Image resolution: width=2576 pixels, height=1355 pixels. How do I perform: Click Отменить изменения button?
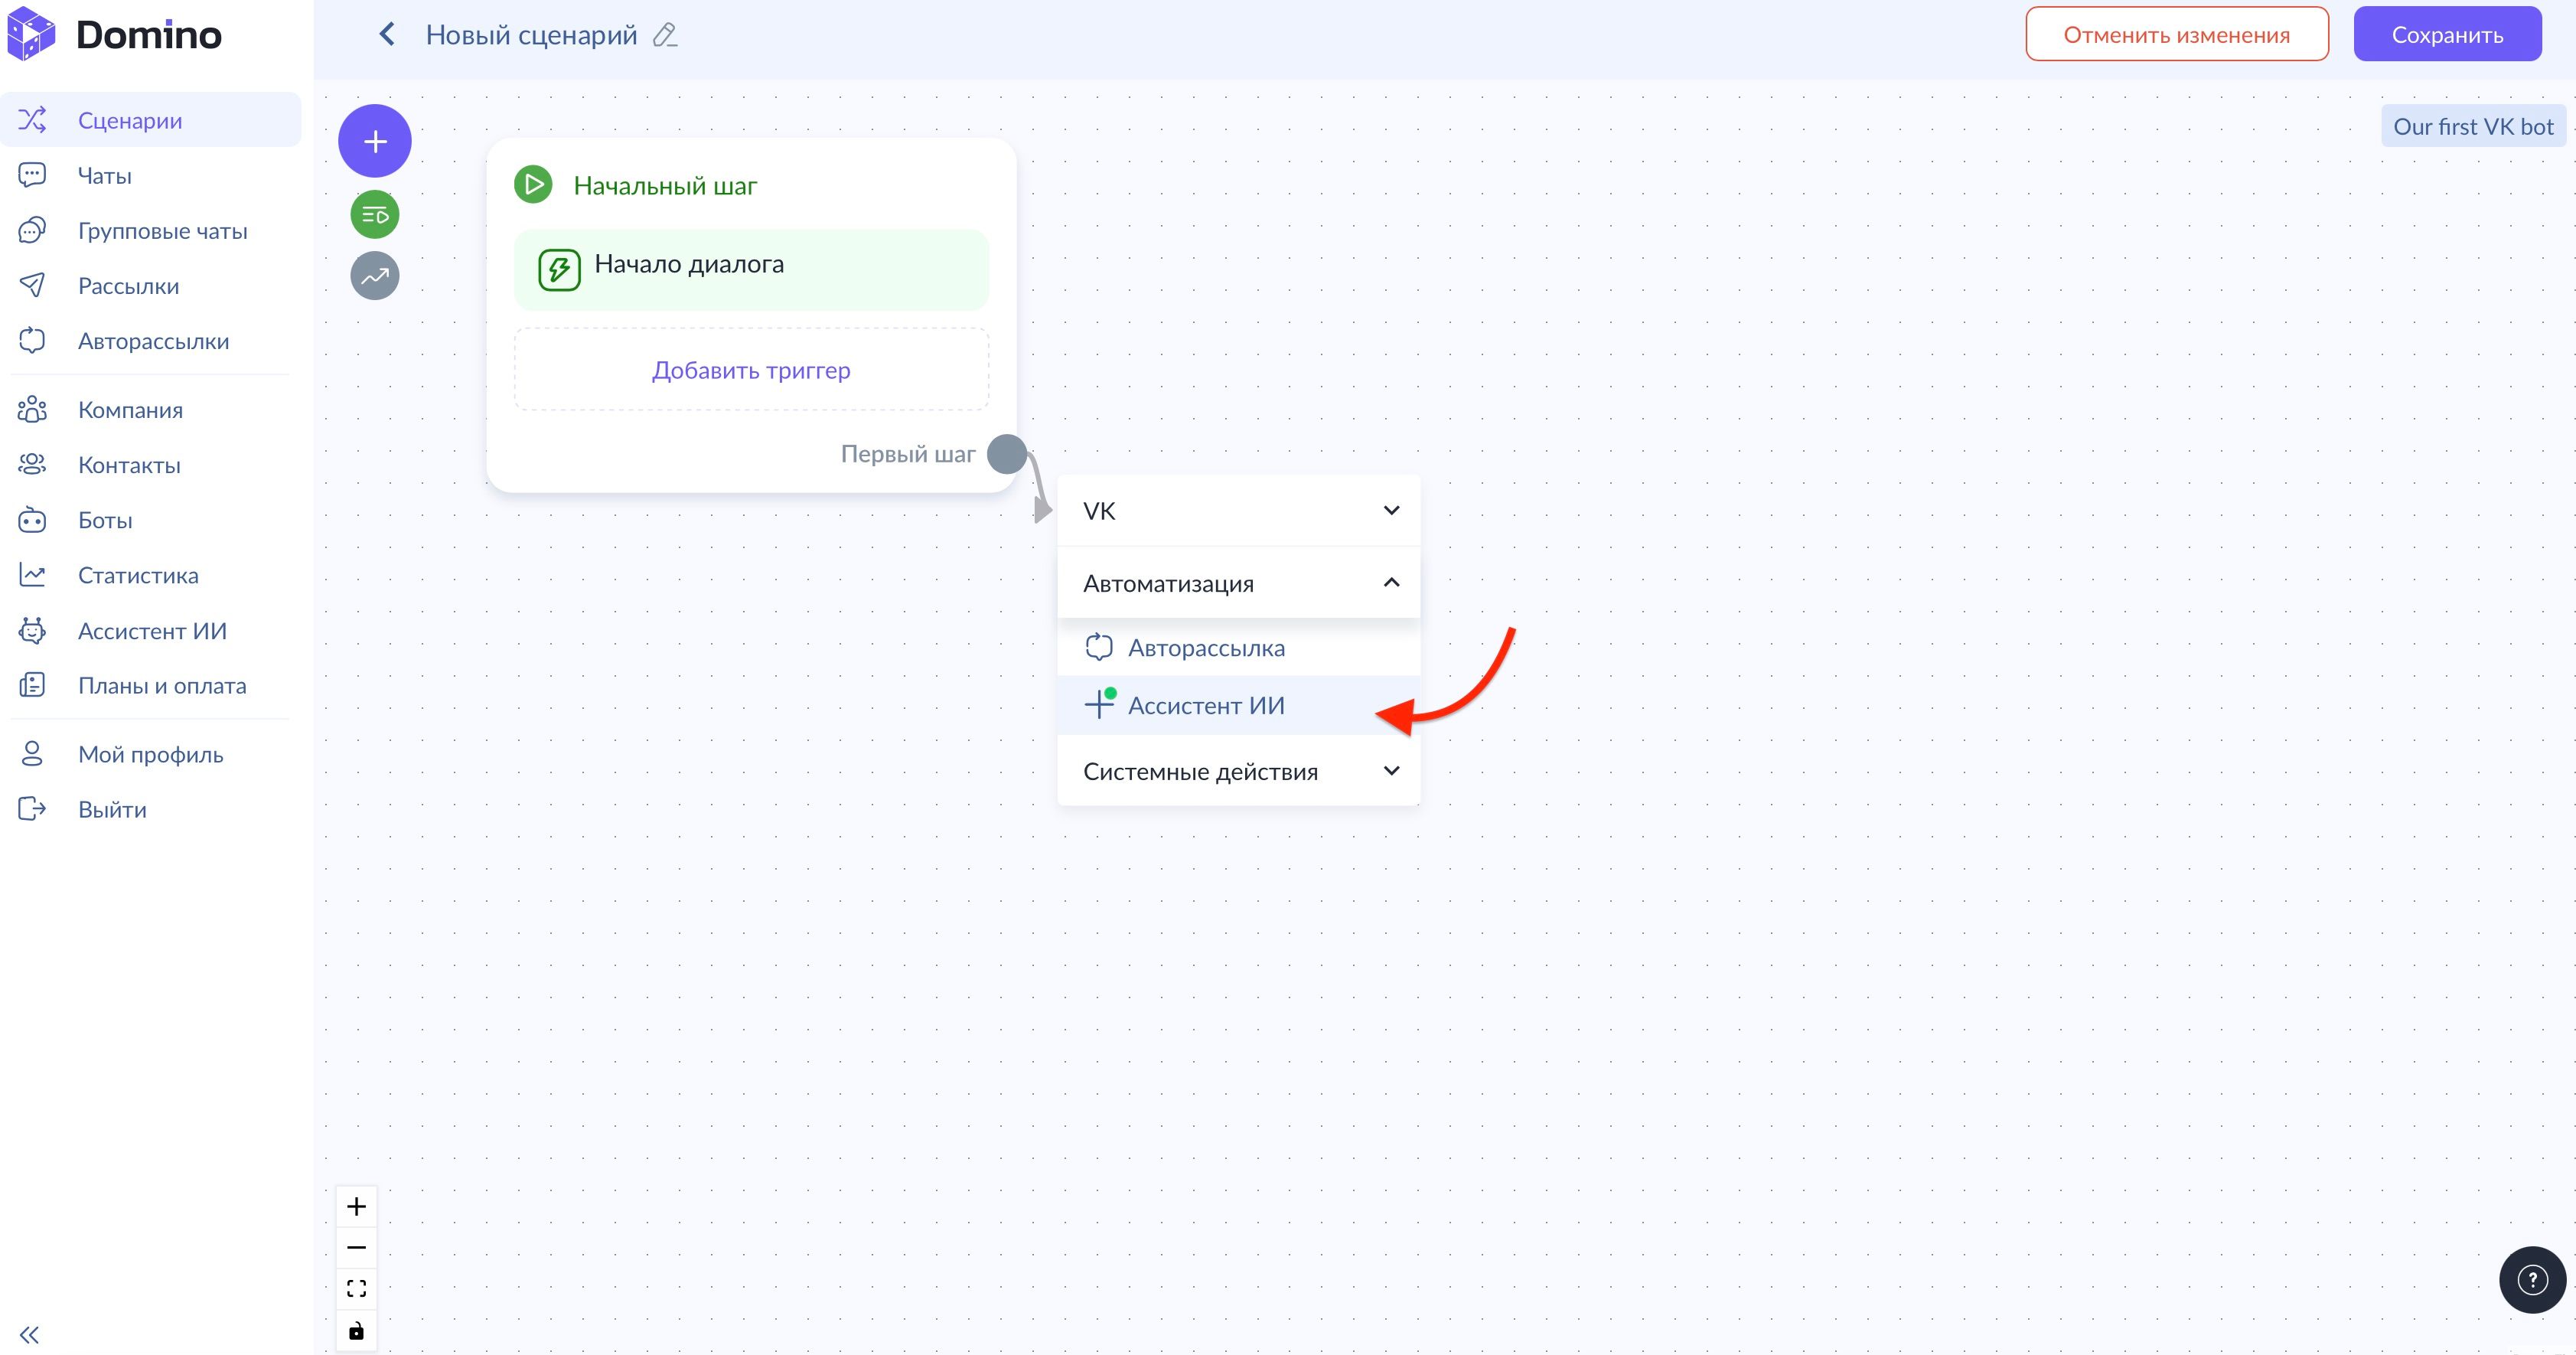(2176, 35)
